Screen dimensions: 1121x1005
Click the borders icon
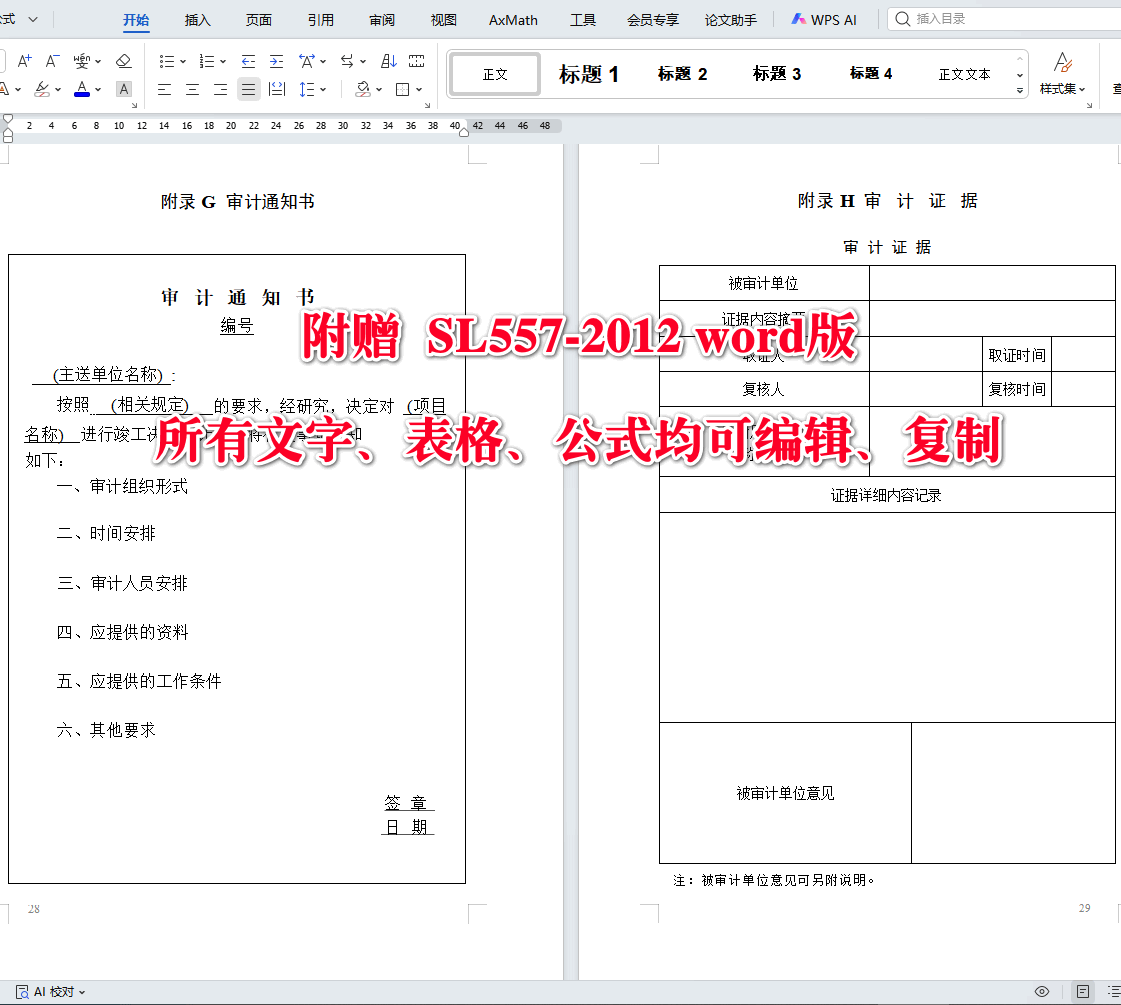403,89
